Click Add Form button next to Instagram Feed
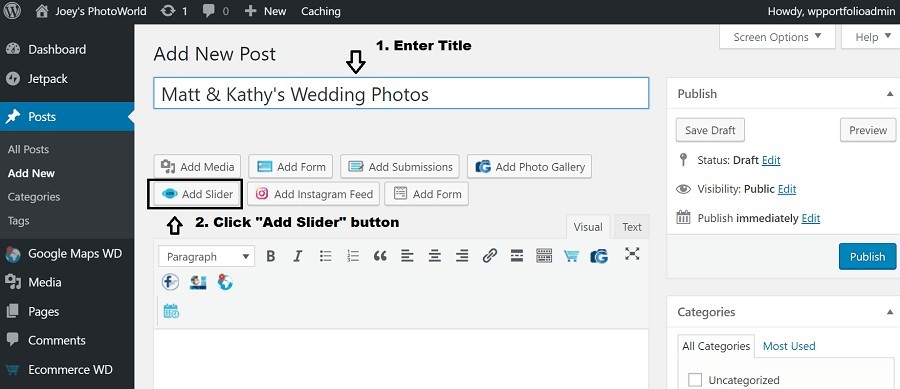The width and height of the screenshot is (900, 389). coord(426,194)
